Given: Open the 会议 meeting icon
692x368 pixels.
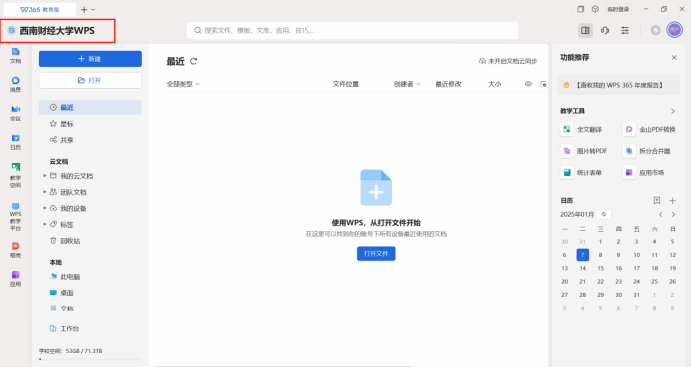Looking at the screenshot, I should (15, 113).
